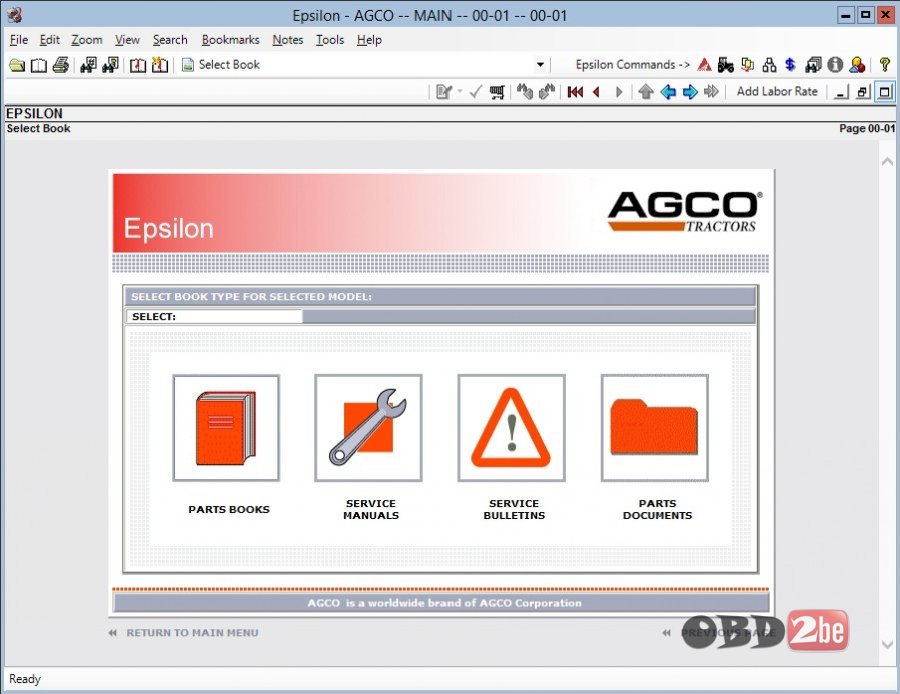The image size is (900, 694).
Task: Open the Zoom menu
Action: pos(87,40)
